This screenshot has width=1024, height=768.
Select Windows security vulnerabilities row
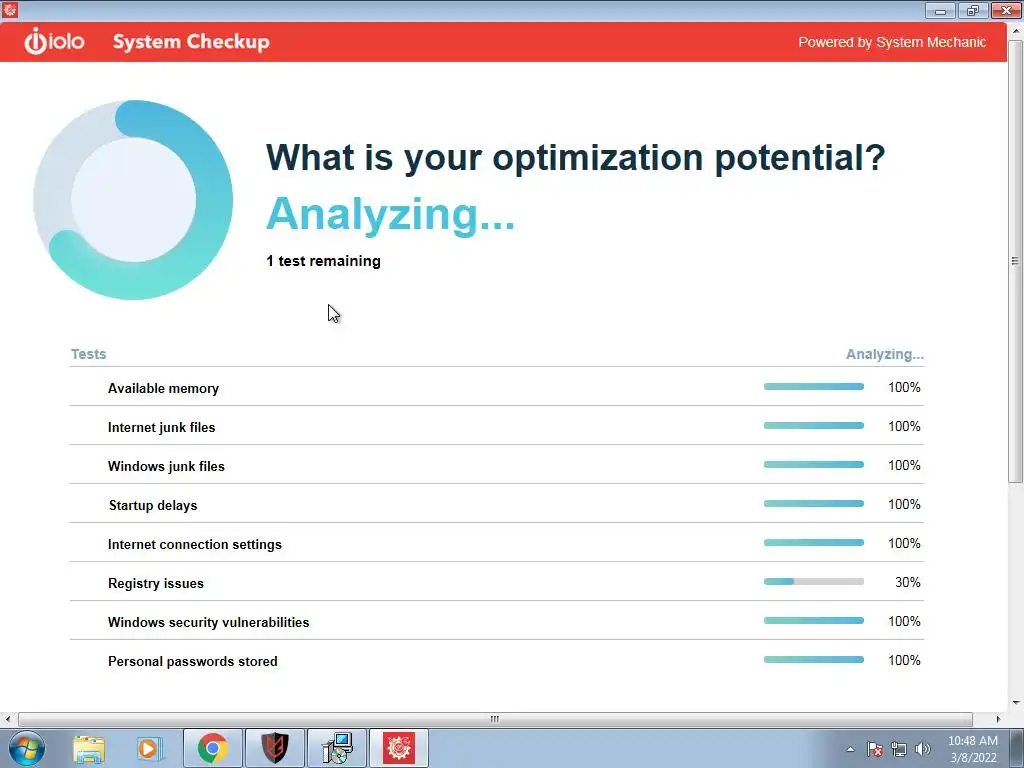coord(496,621)
